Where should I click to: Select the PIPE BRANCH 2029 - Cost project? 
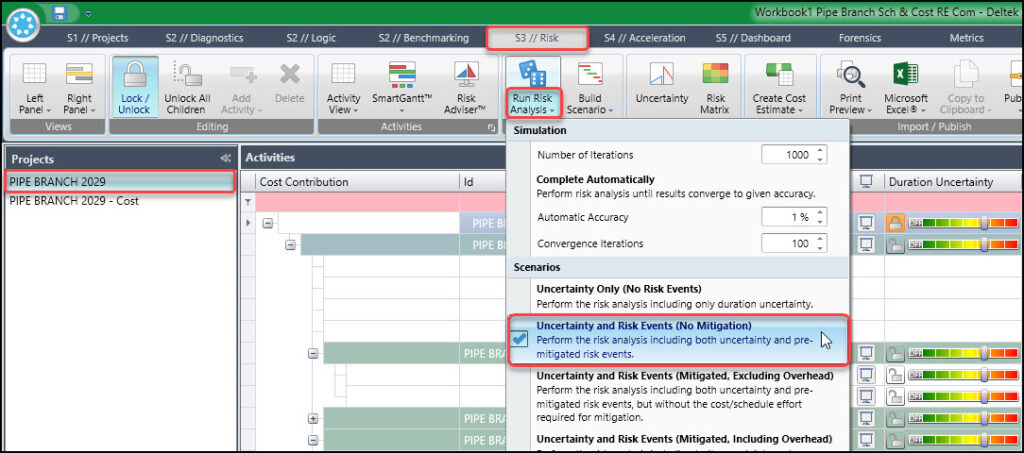click(120, 201)
